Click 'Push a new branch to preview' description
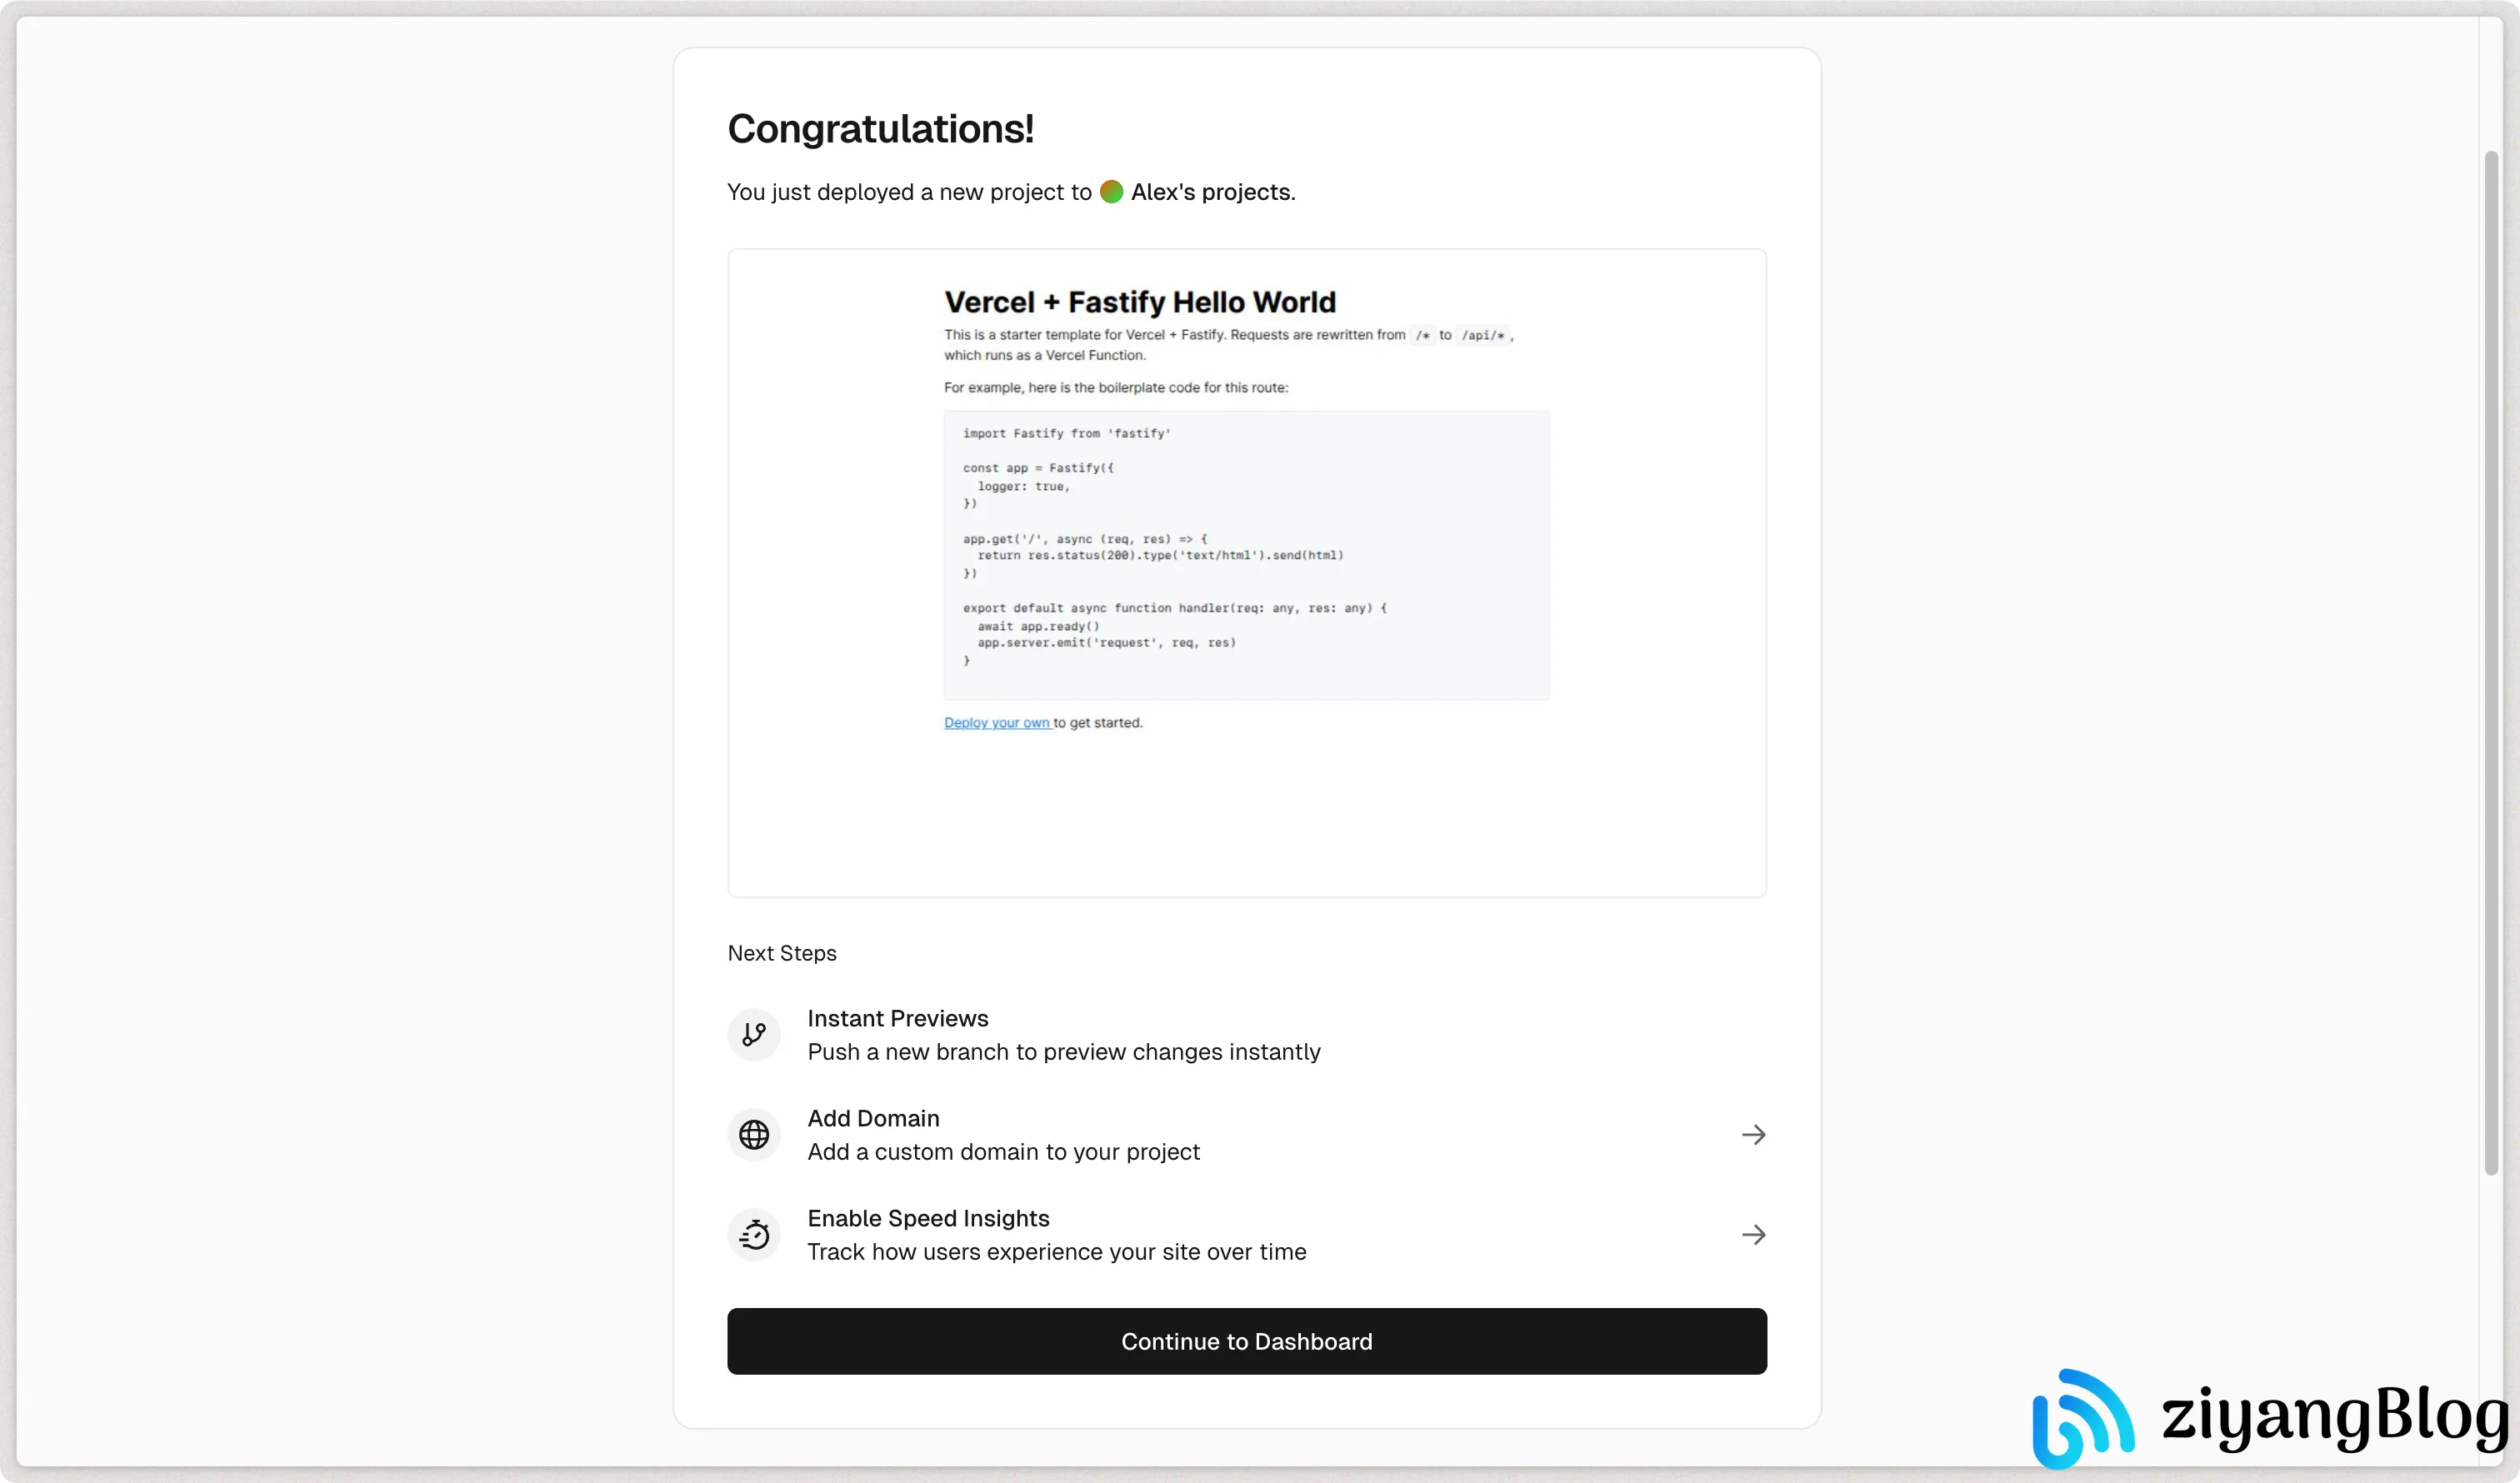 [x=1063, y=1051]
